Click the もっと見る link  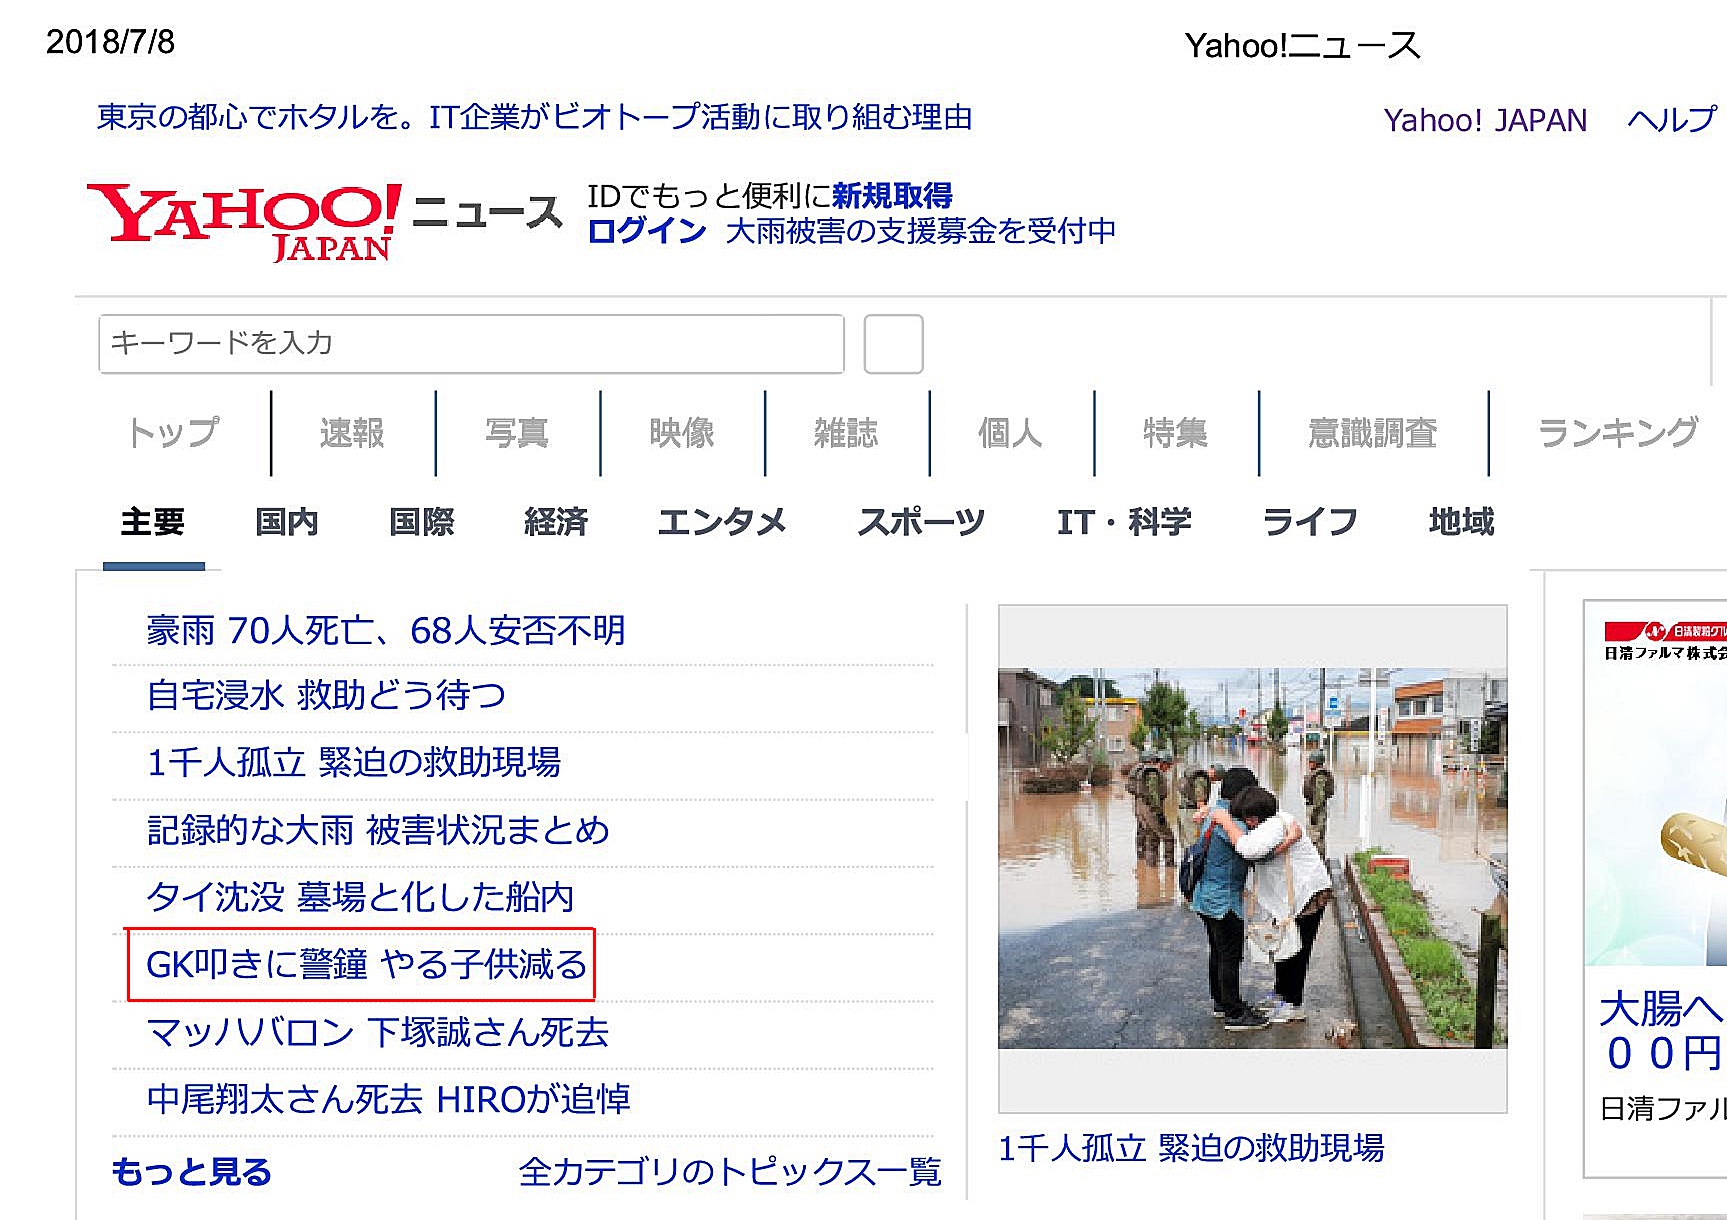191,1172
